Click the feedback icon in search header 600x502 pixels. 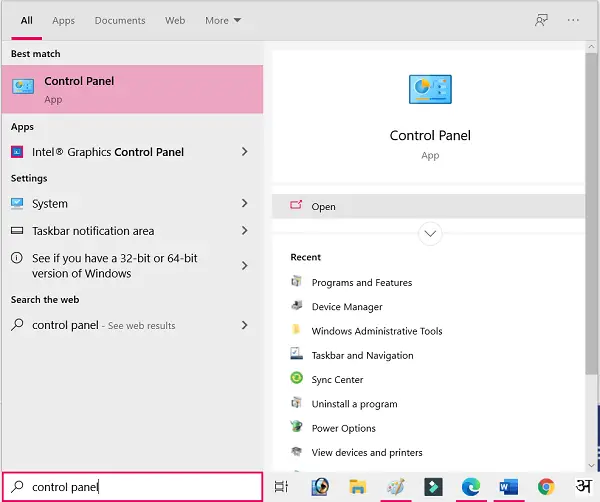[x=541, y=20]
